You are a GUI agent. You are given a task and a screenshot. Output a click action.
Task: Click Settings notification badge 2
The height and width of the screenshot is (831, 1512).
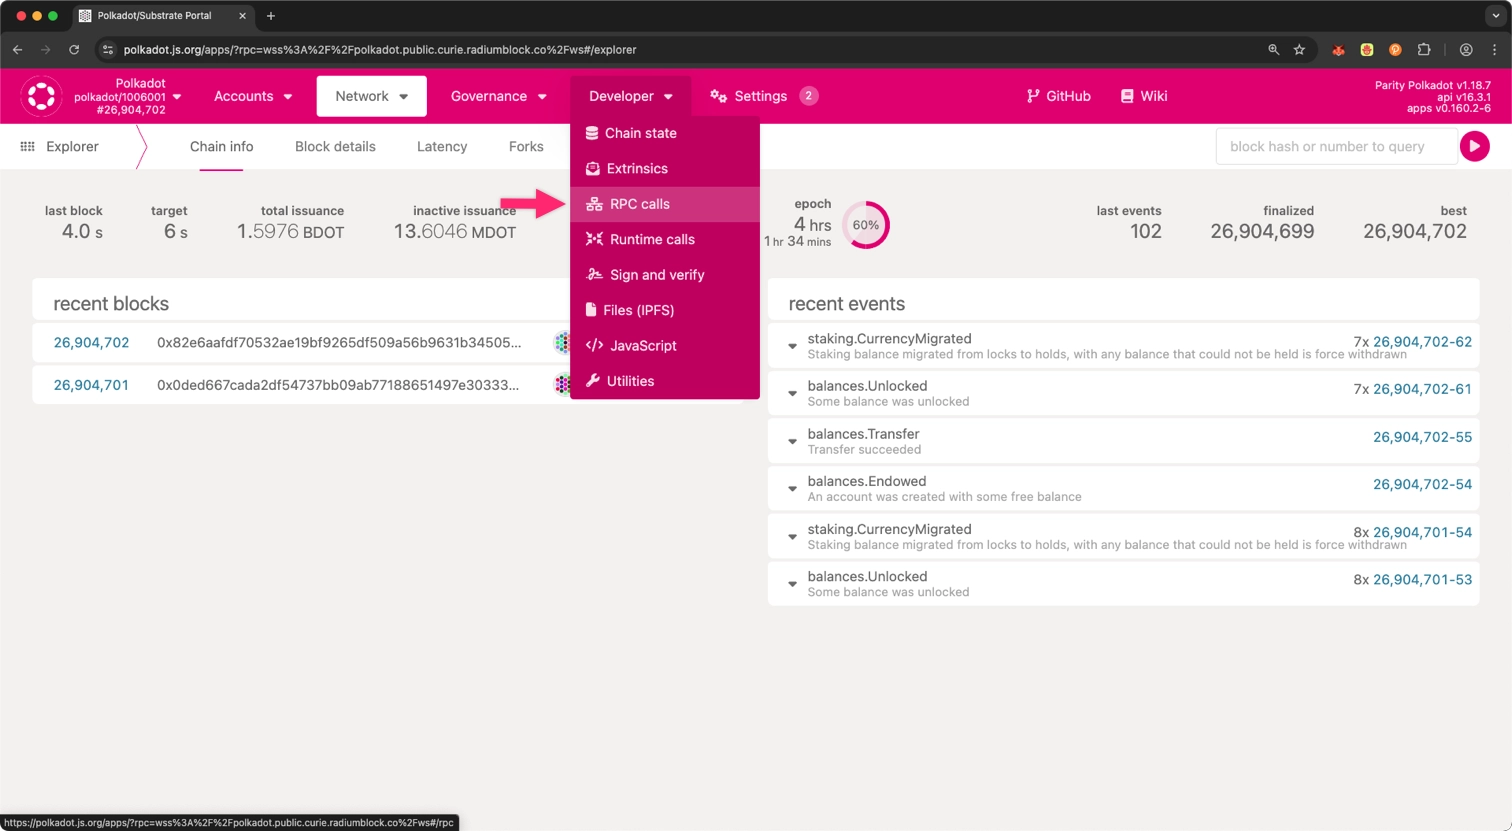coord(809,96)
